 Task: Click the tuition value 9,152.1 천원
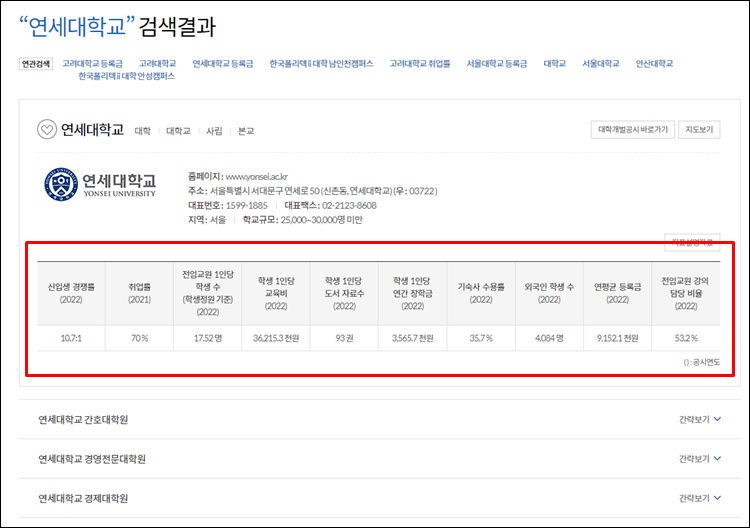(618, 338)
